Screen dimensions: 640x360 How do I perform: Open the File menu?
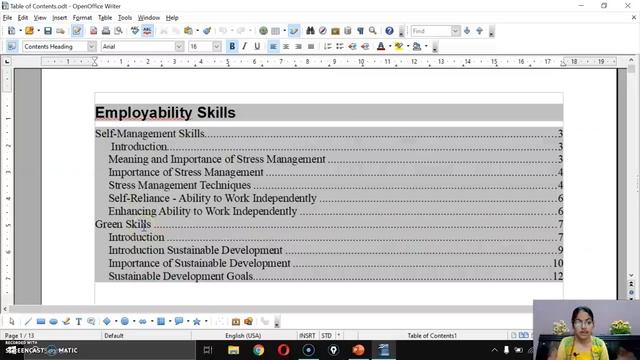click(7, 18)
